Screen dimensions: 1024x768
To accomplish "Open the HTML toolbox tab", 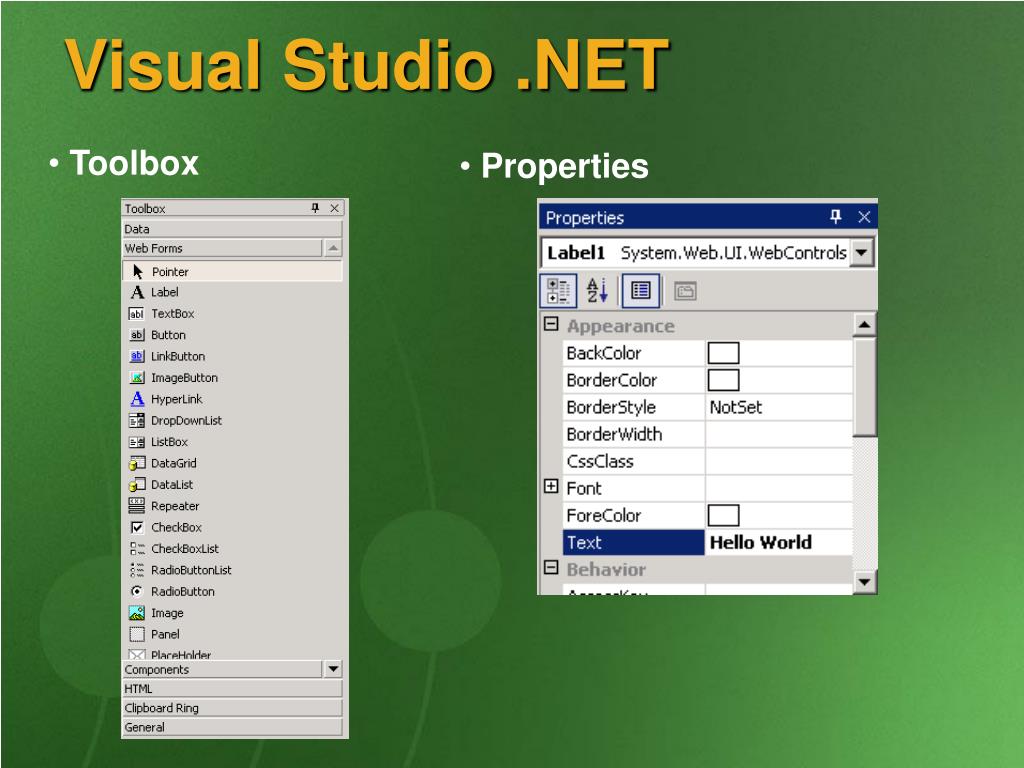I will click(232, 688).
